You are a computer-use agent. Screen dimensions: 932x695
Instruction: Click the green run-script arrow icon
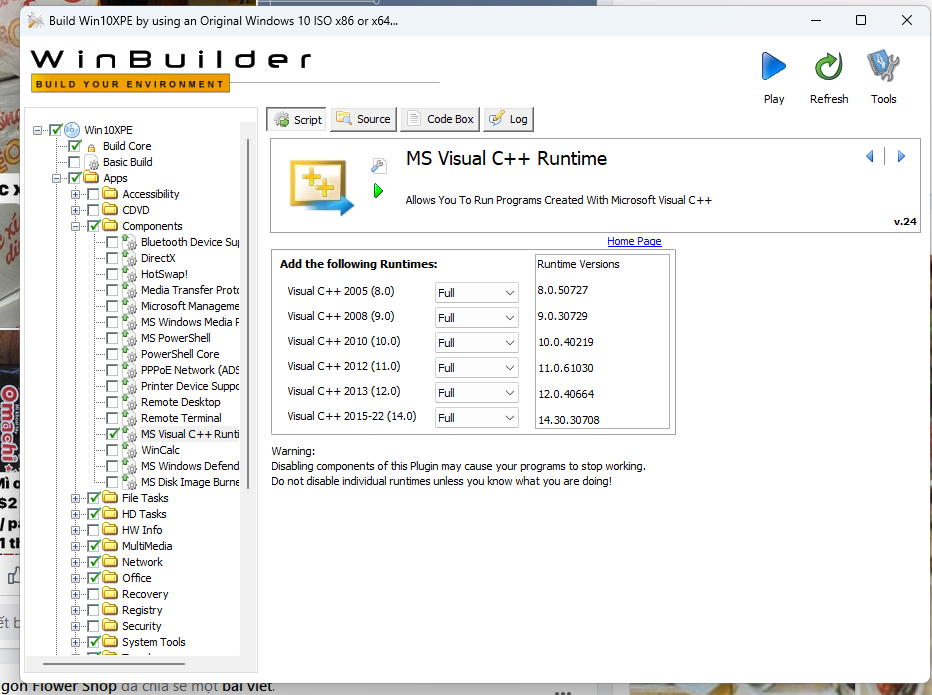378,191
